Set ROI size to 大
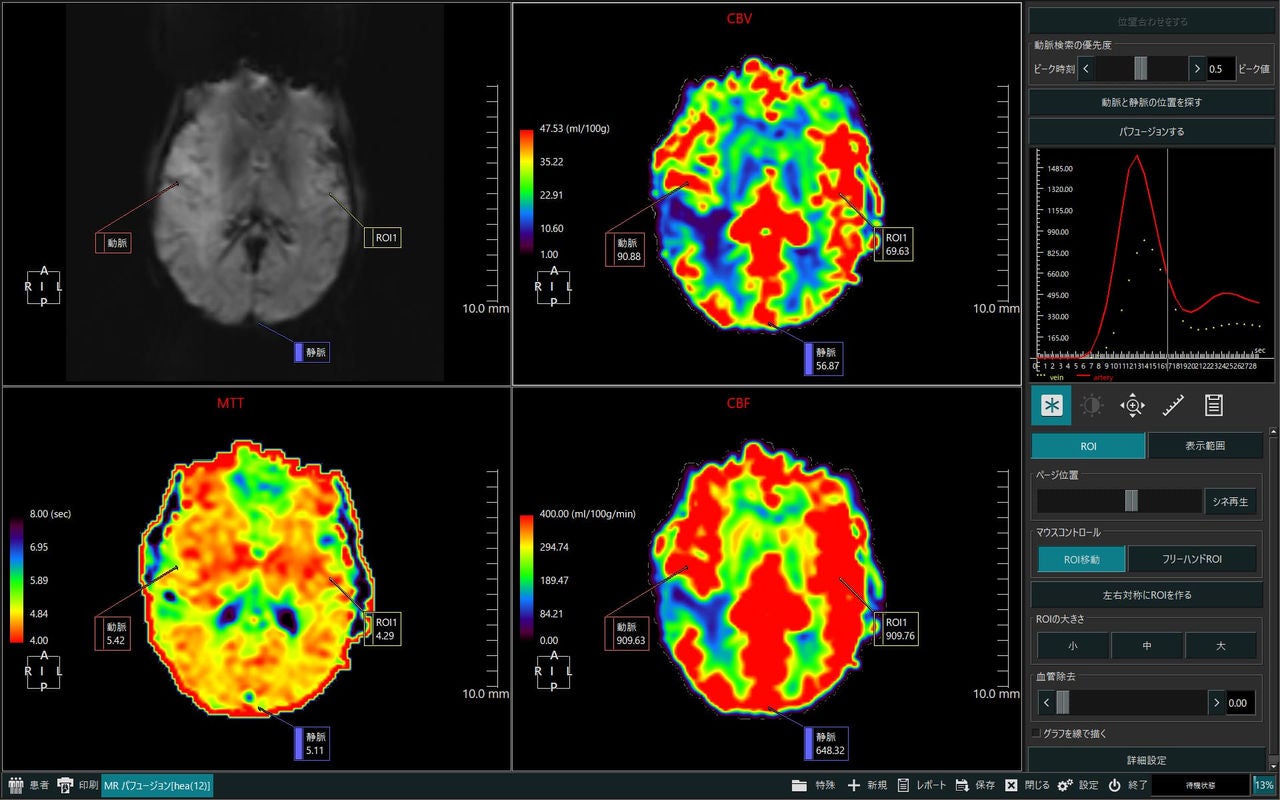 (x=1221, y=646)
